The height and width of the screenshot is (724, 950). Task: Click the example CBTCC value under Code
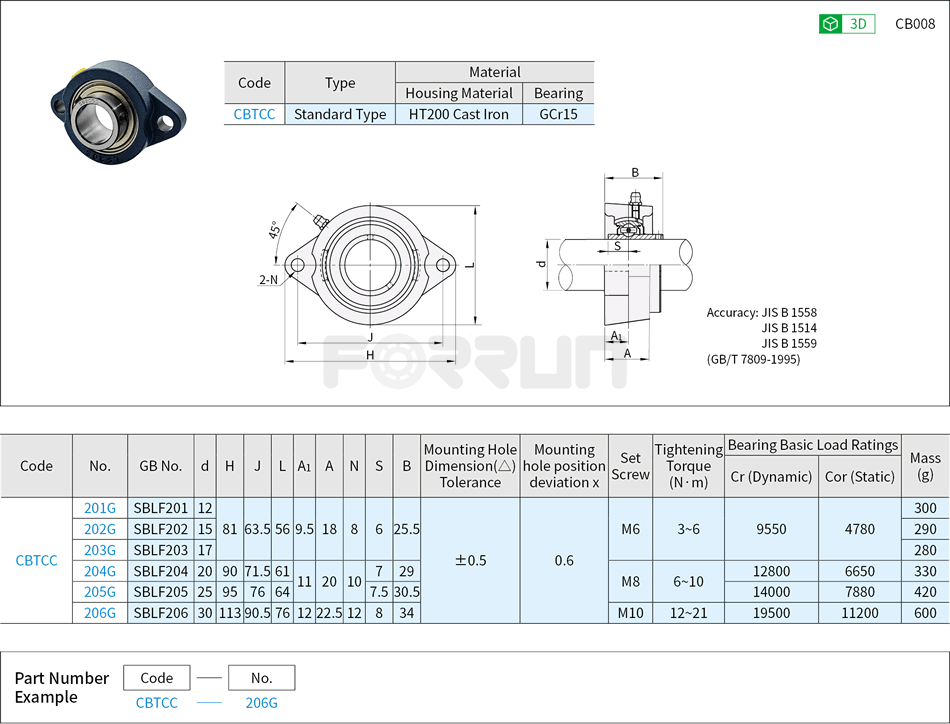pyautogui.click(x=156, y=703)
